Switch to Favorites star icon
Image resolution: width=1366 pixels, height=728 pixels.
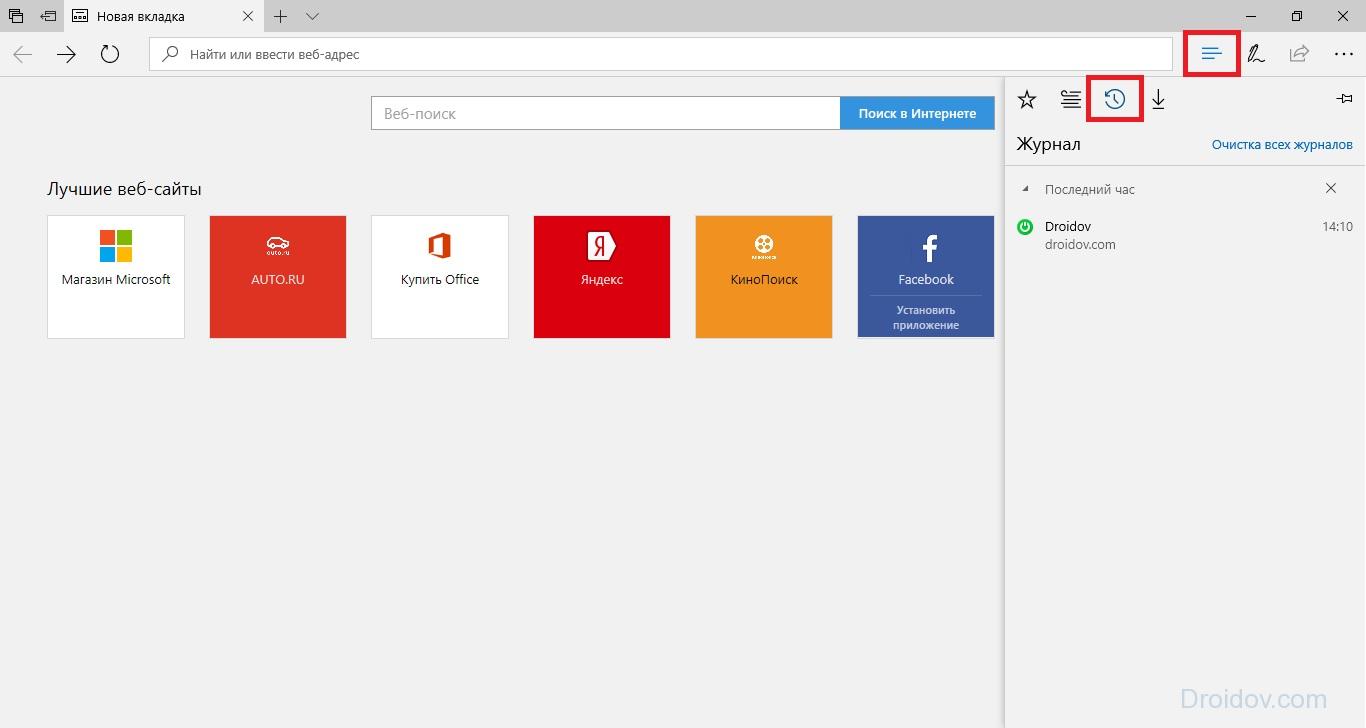1027,99
